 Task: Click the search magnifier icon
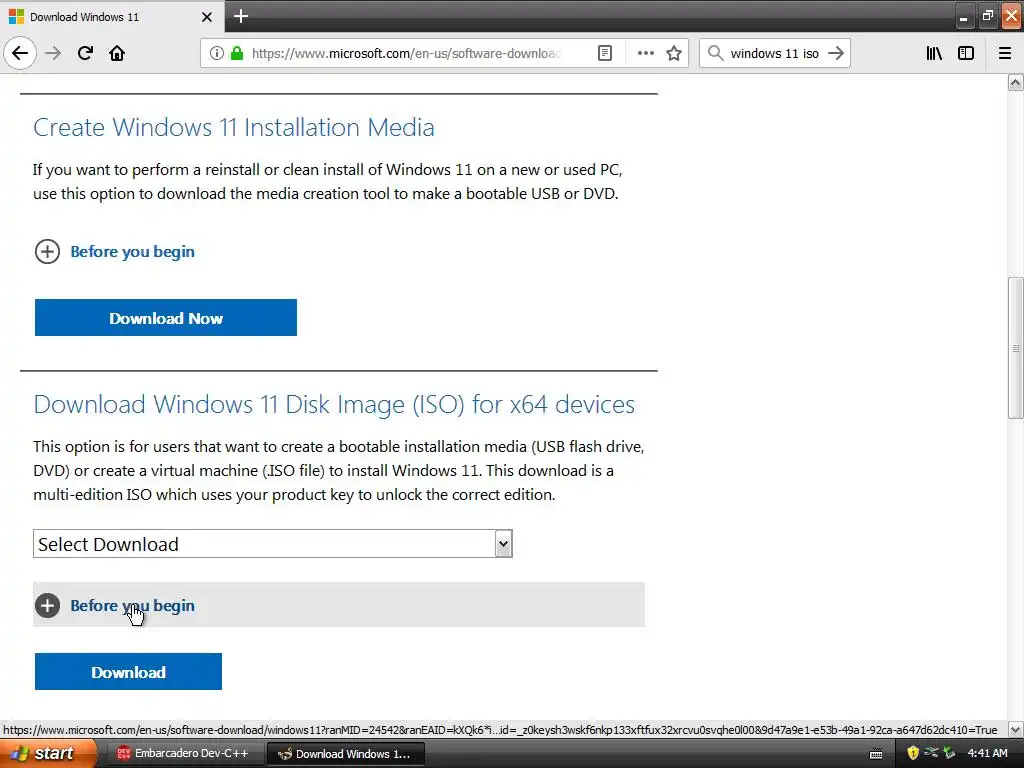716,53
